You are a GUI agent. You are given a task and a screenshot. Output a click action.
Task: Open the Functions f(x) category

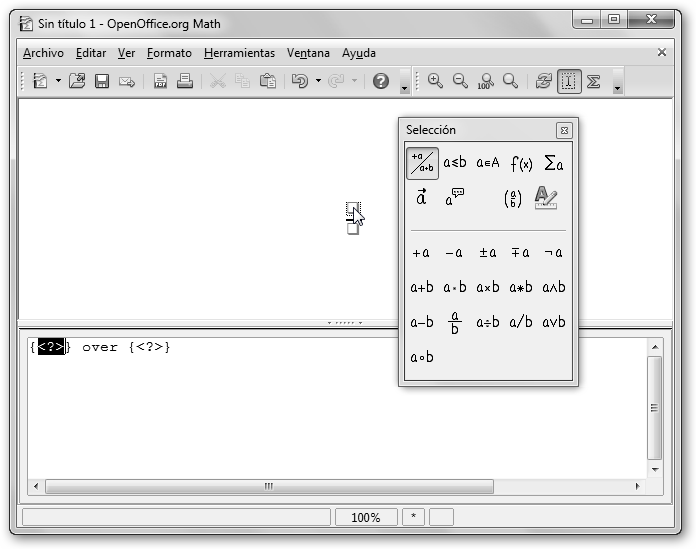click(x=521, y=163)
